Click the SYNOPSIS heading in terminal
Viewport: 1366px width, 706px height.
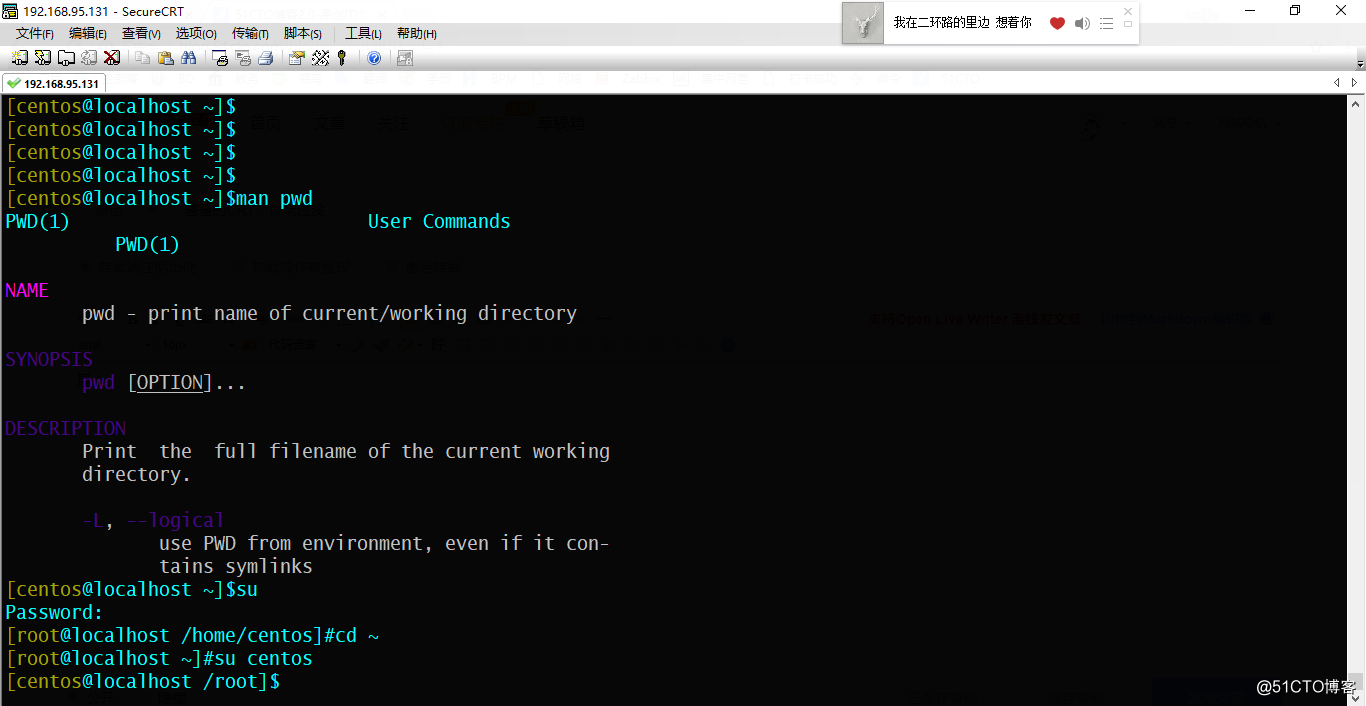pyautogui.click(x=49, y=359)
